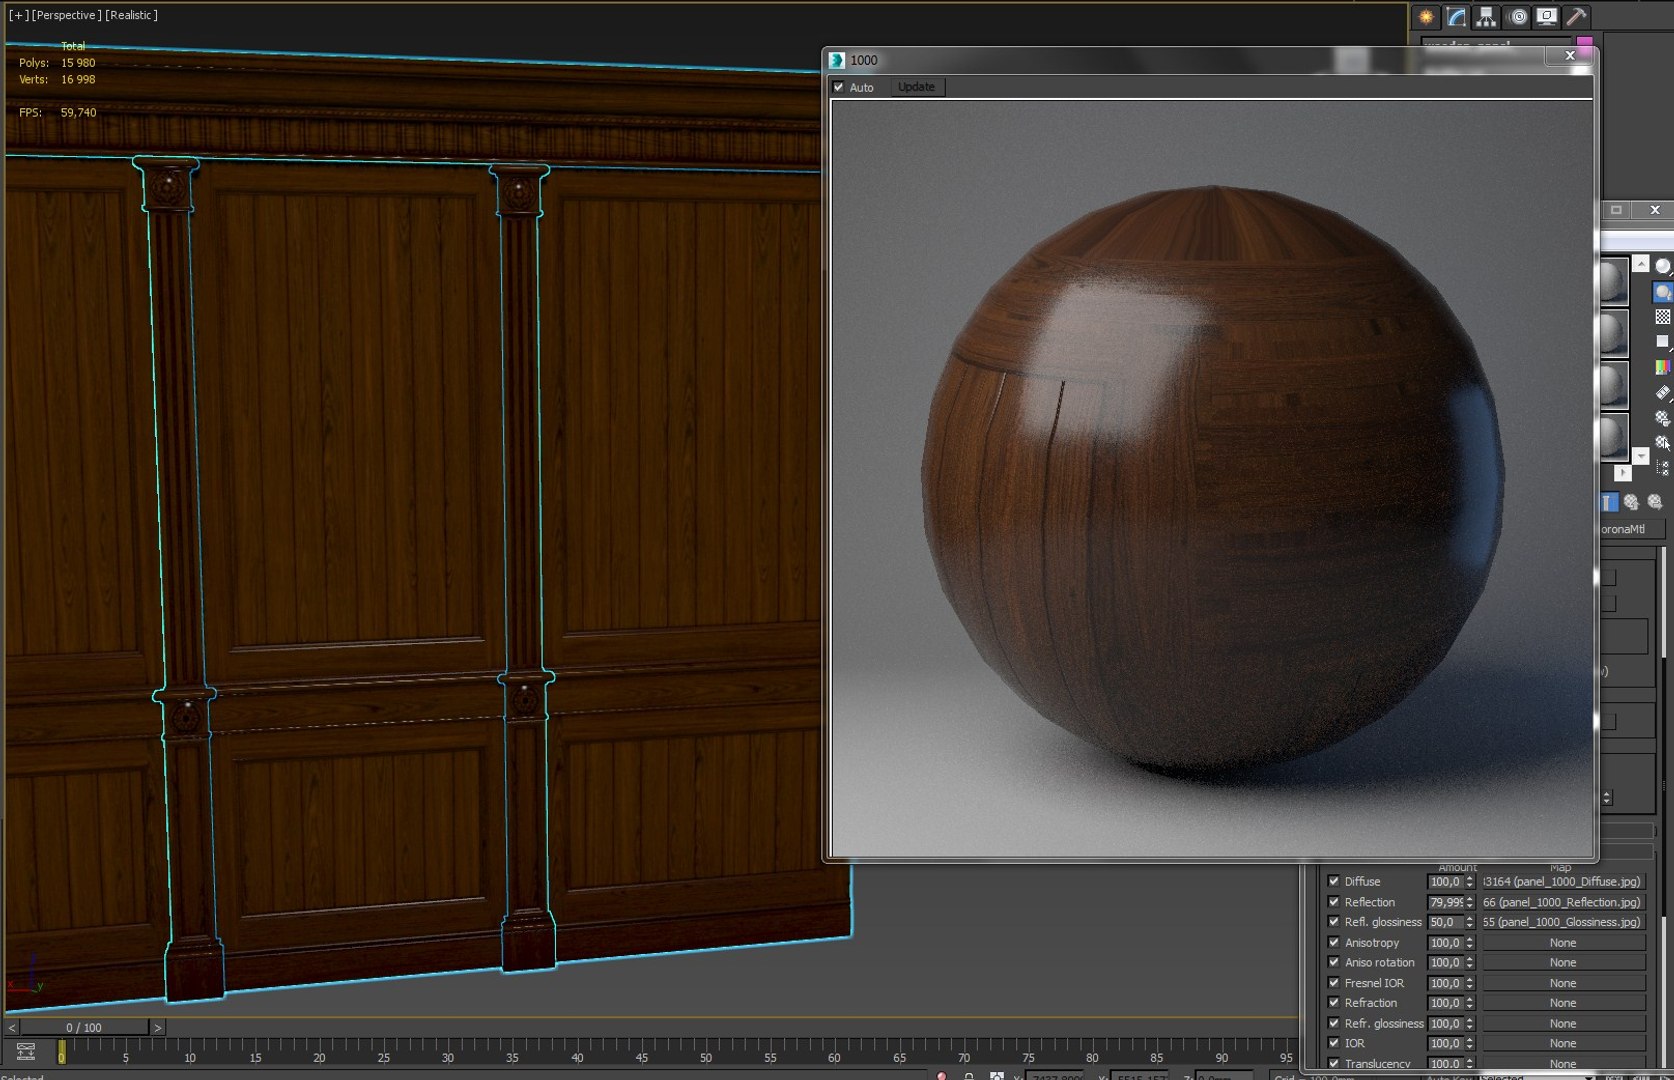Click the material editor options icon

coord(1663,418)
